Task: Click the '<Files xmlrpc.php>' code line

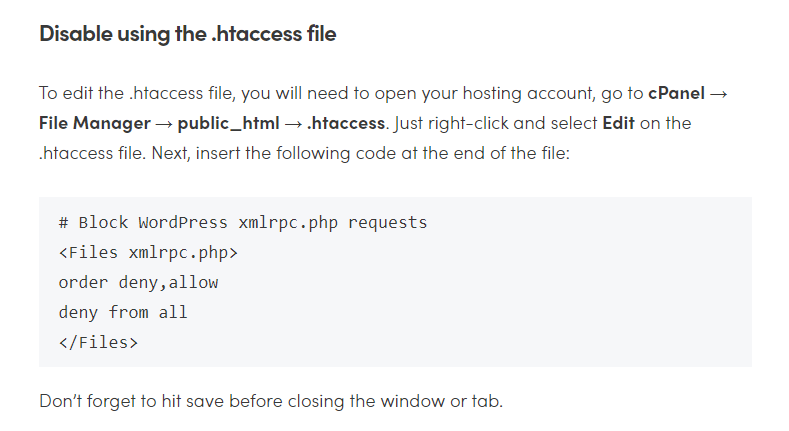Action: pyautogui.click(x=148, y=252)
